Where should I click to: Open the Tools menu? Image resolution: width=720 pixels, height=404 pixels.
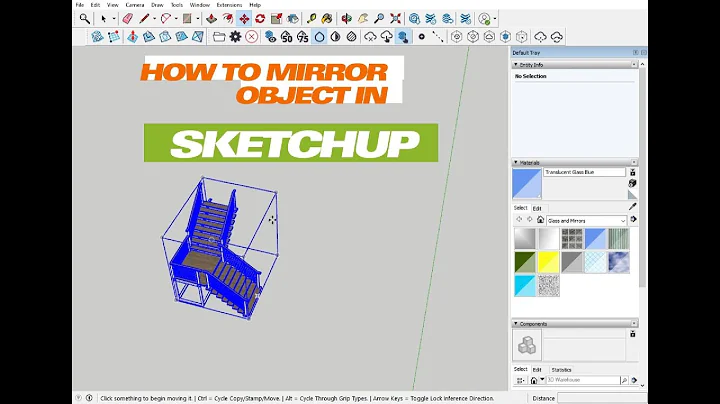pos(177,5)
